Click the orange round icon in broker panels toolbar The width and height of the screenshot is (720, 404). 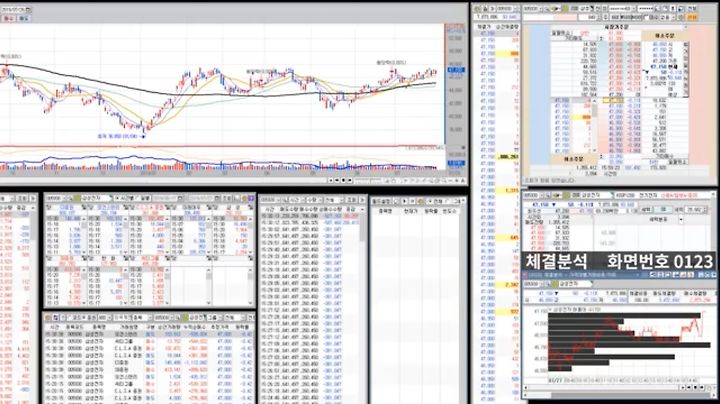point(244,198)
